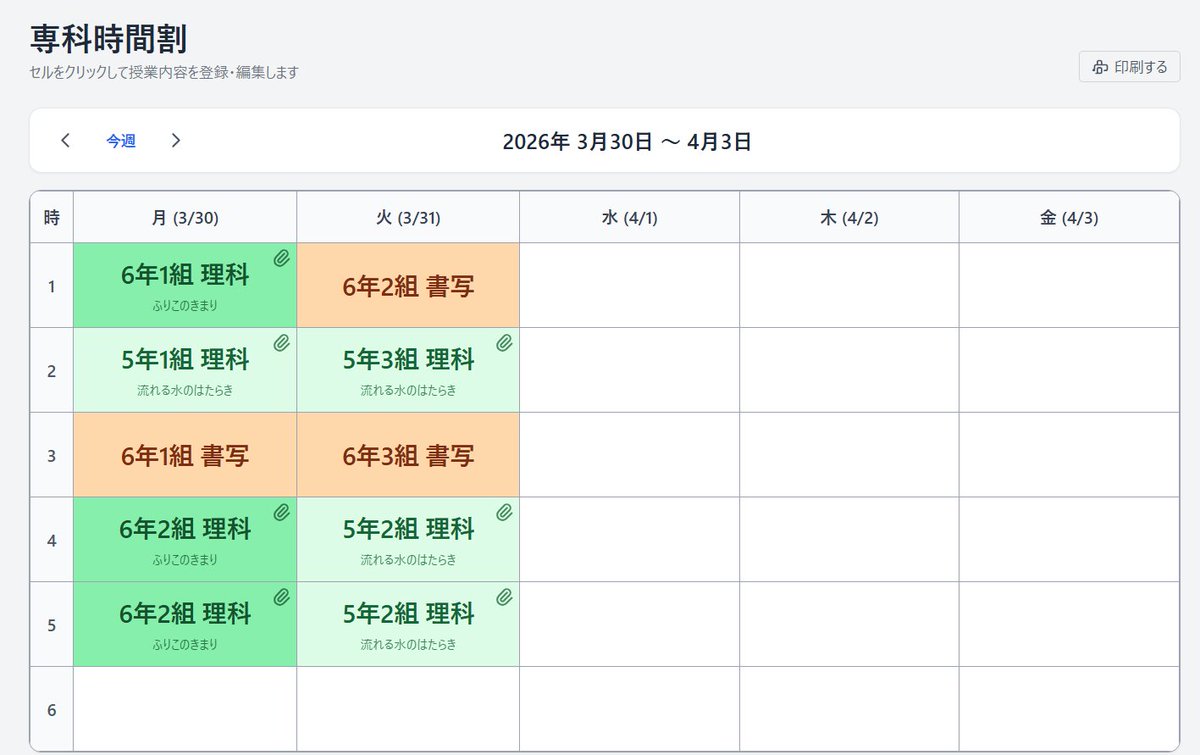Screen dimensions: 1200x755
Task: Edit the 5年3組 理科 lesson on Tuesday
Action: pos(408,370)
